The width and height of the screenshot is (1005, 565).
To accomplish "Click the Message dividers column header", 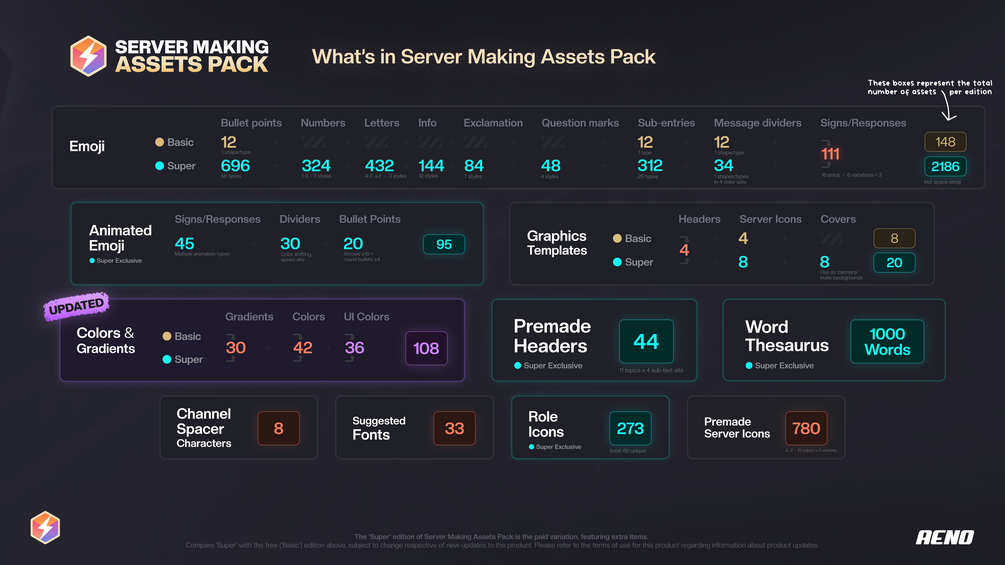I will (x=758, y=123).
